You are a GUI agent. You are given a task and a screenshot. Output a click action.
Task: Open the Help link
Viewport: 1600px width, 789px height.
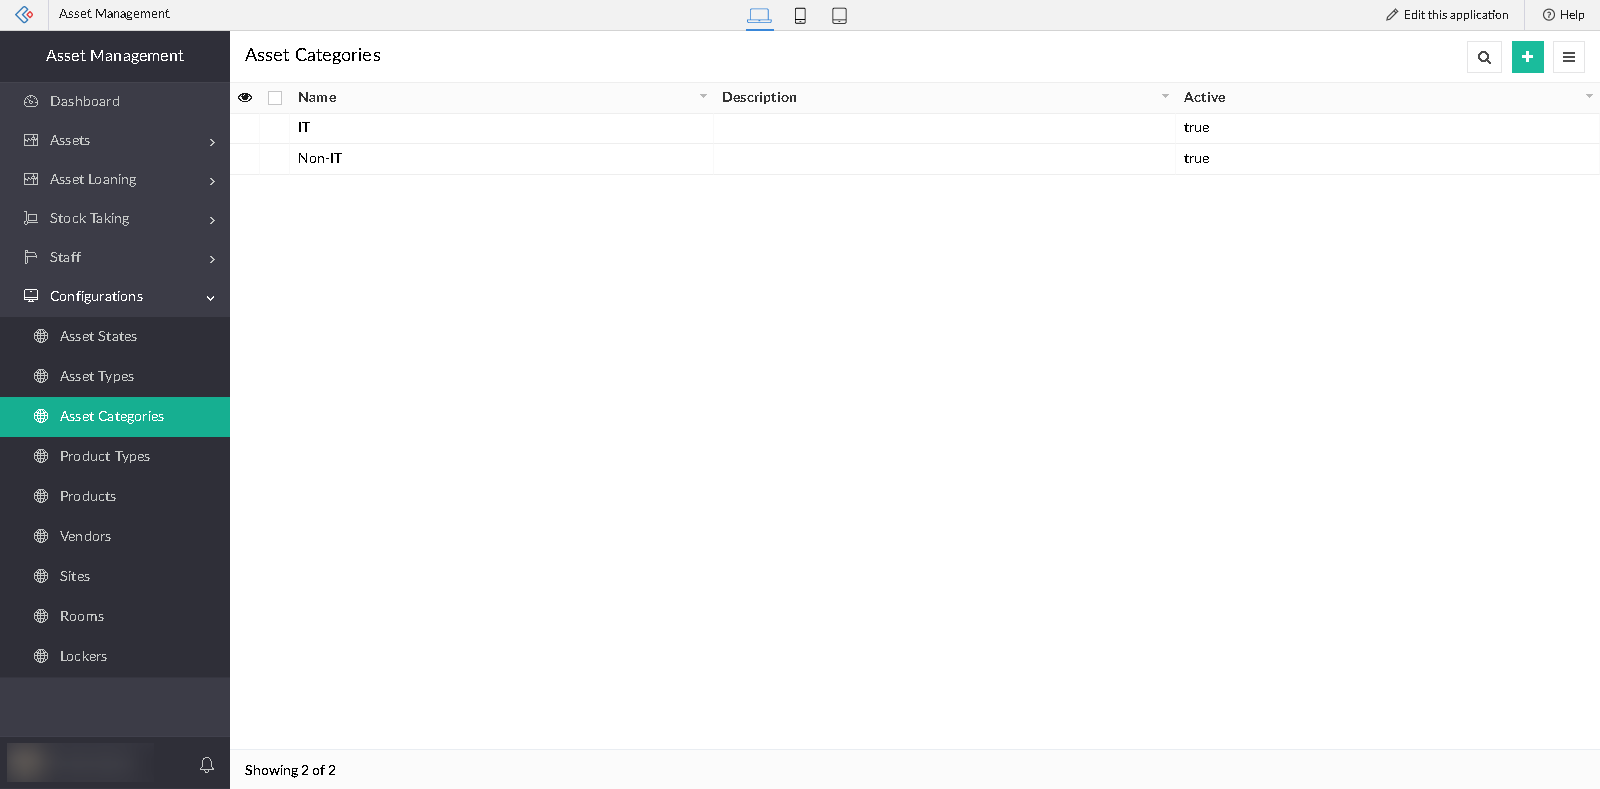tap(1563, 15)
